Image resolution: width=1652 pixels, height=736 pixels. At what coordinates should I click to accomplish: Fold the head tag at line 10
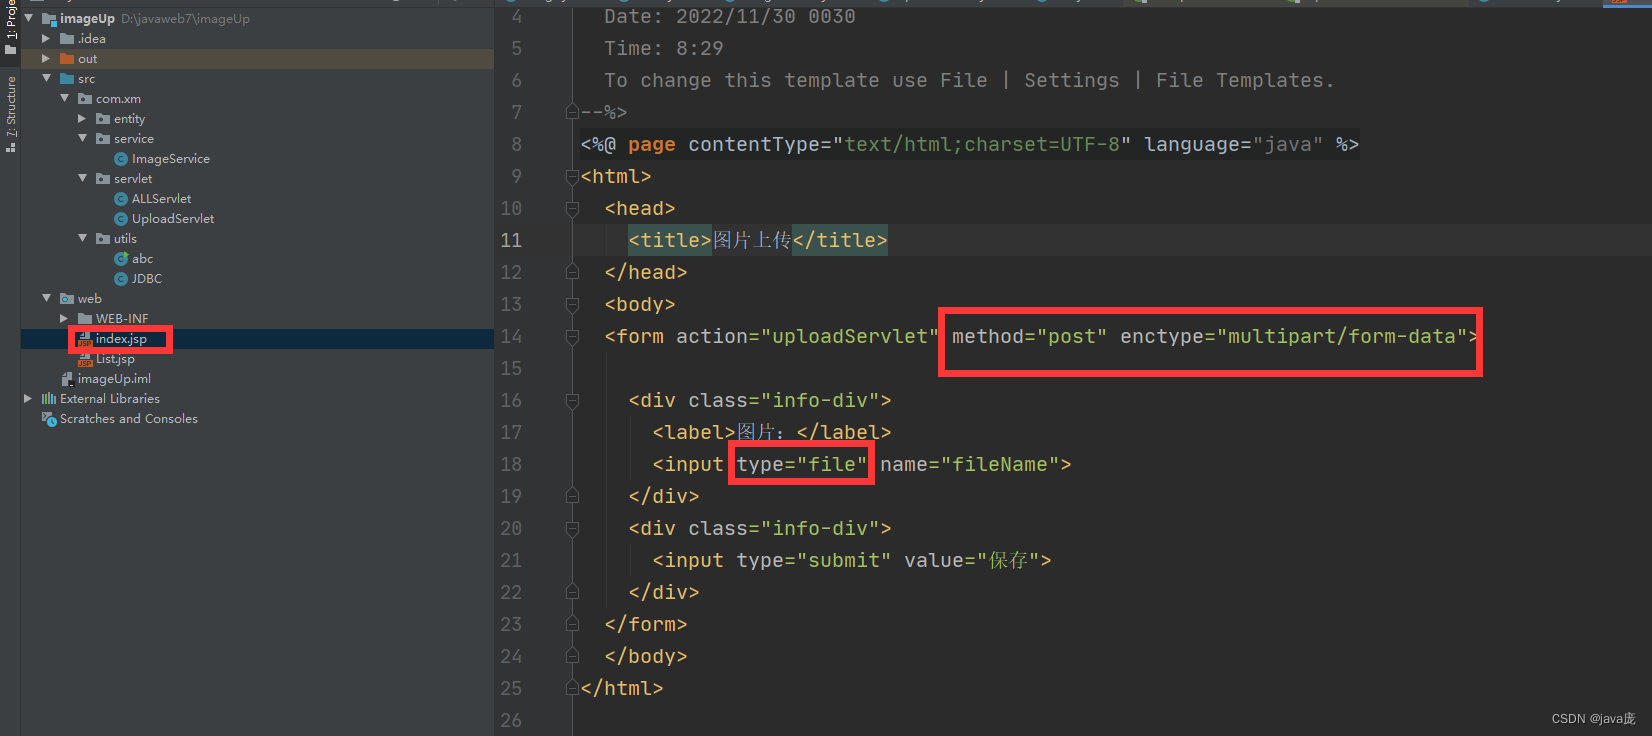(572, 209)
